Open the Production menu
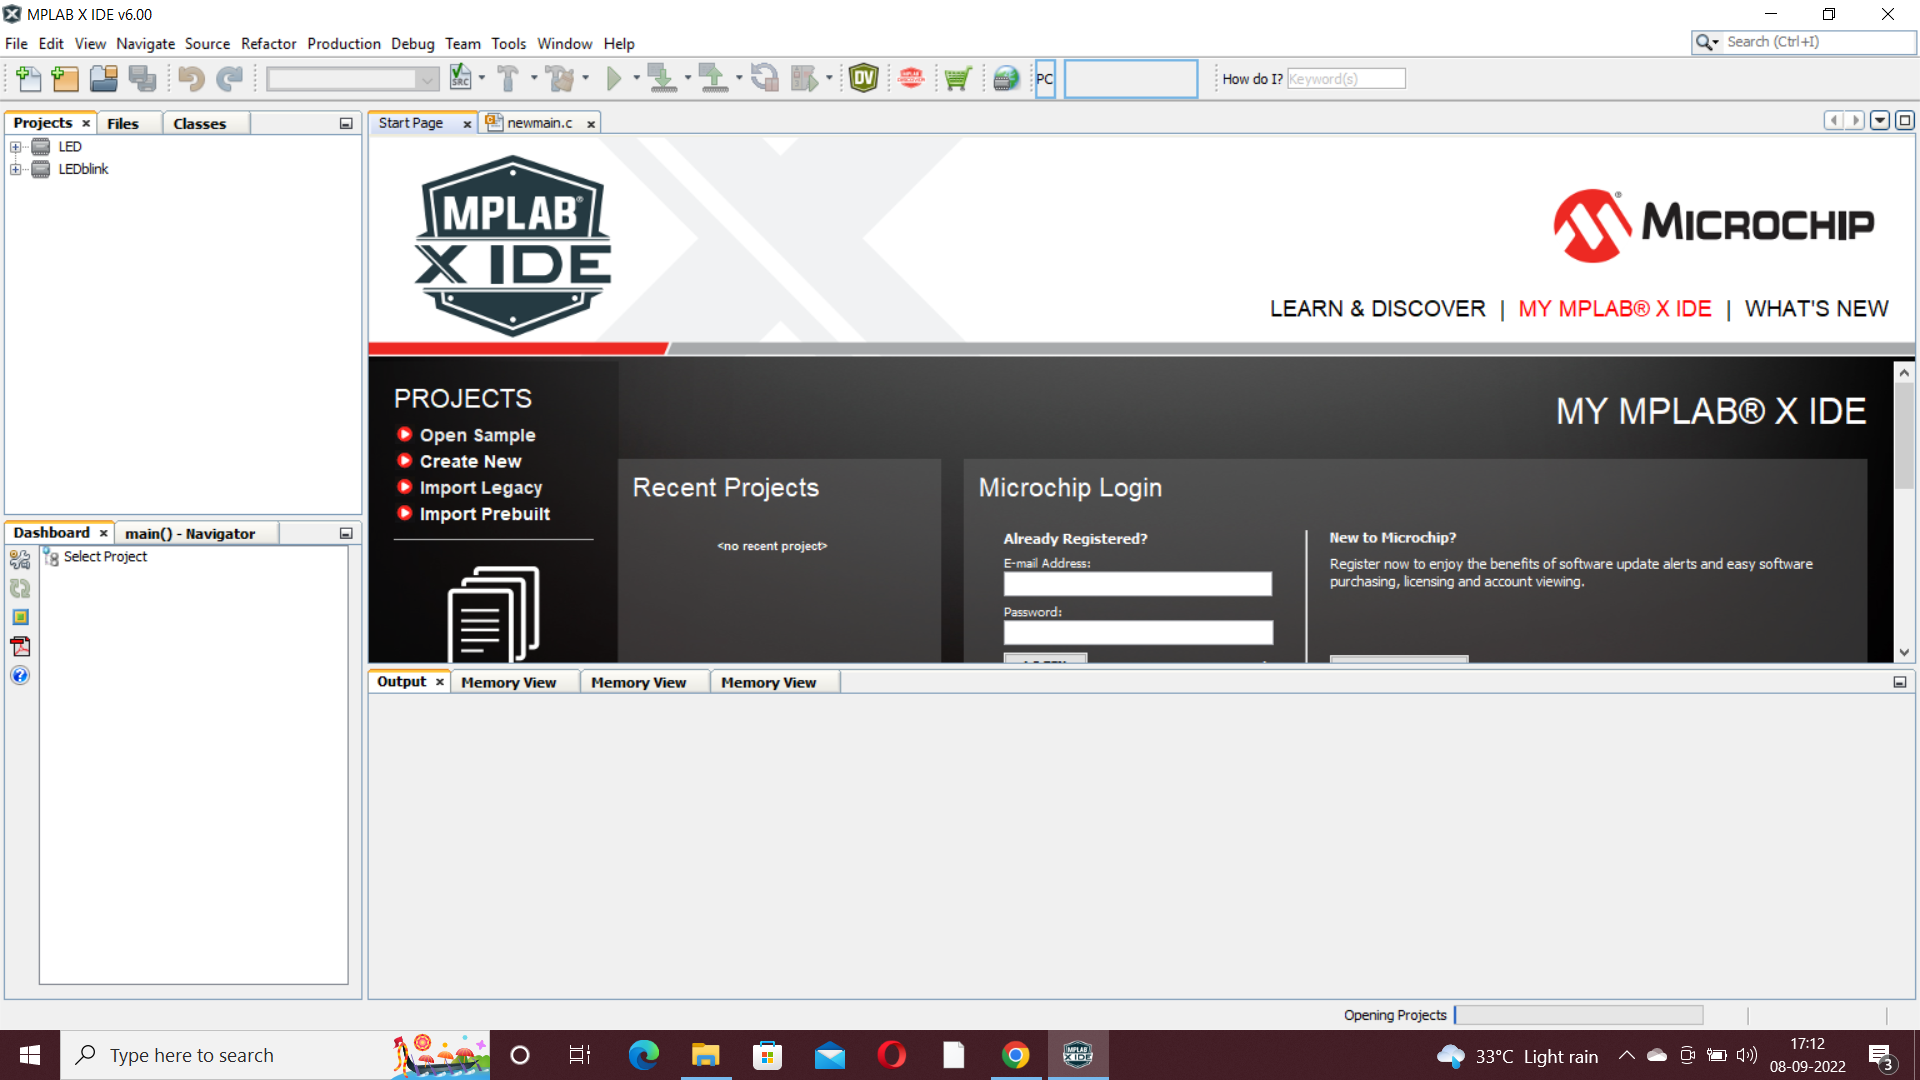This screenshot has height=1080, width=1920. point(344,44)
